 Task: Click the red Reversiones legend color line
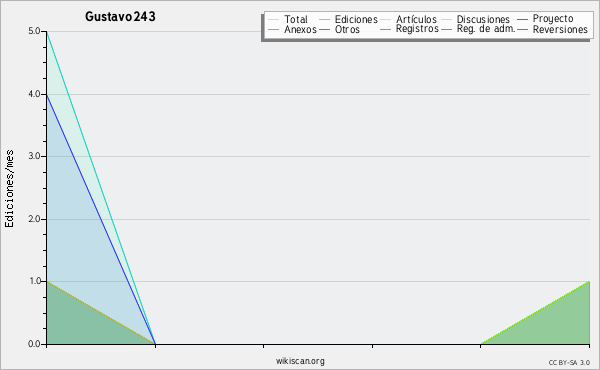tap(522, 29)
